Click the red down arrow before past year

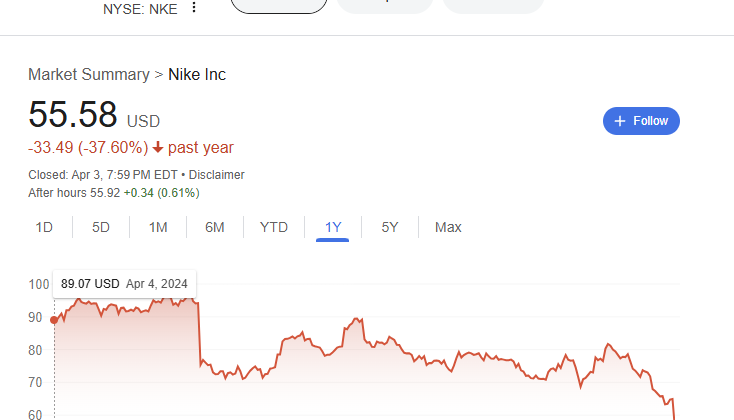point(158,147)
